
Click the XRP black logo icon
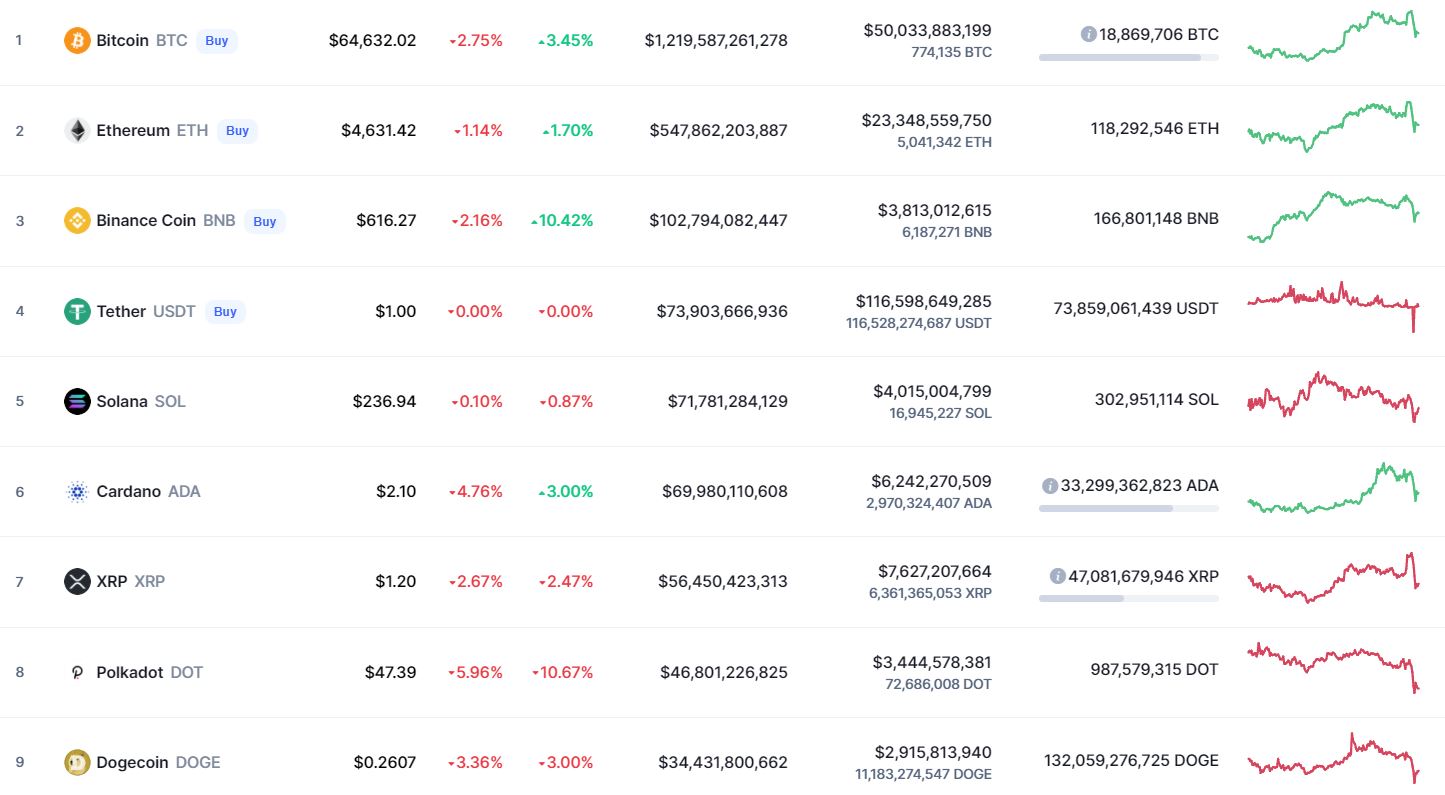[77, 581]
